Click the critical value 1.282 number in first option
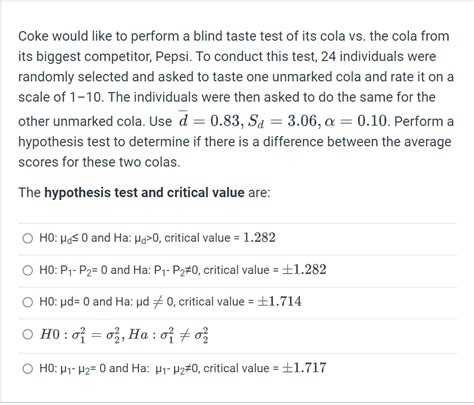474x405 pixels. [x=259, y=238]
